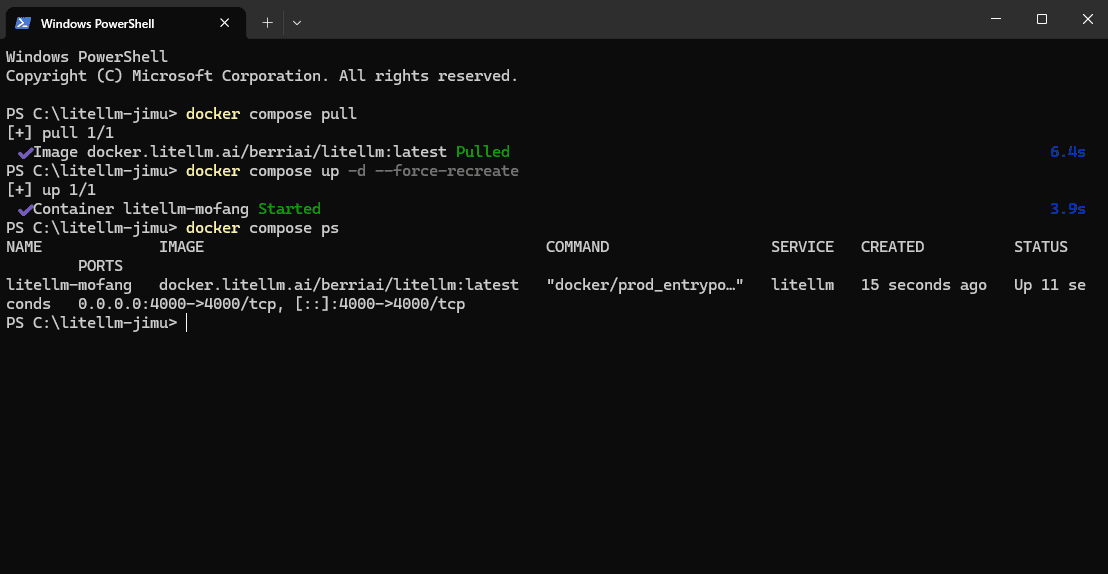Minimize the terminal window
Screen dimensions: 1108x574
click(996, 19)
